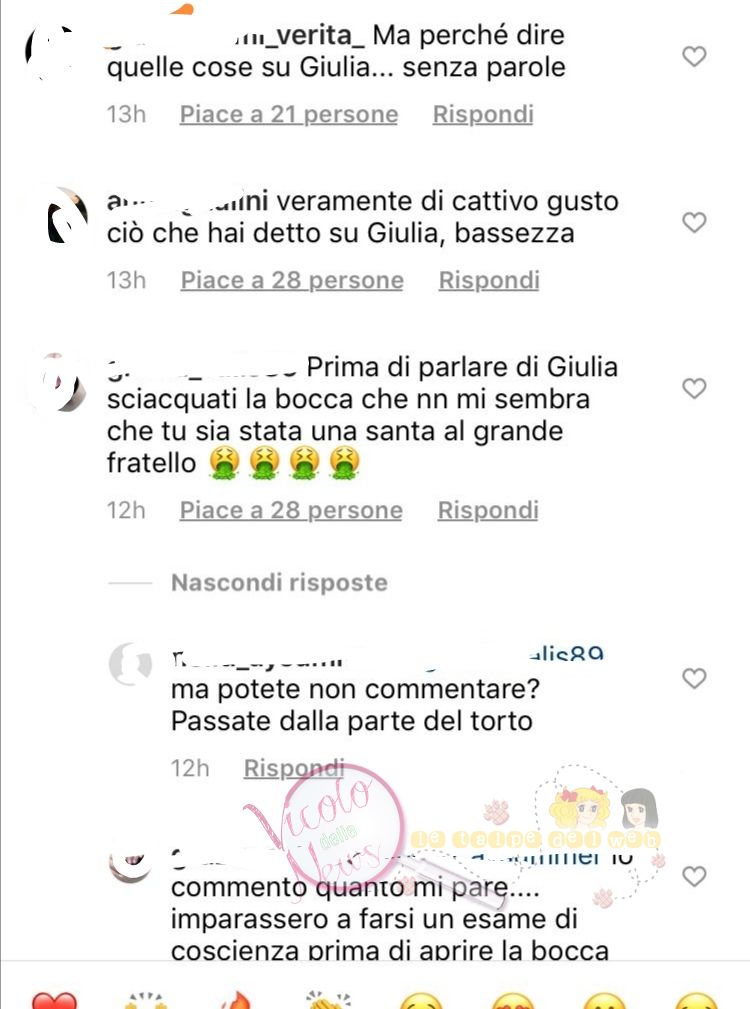Reply to "Passate dalla parte del torto"
750x1009 pixels.
294,768
